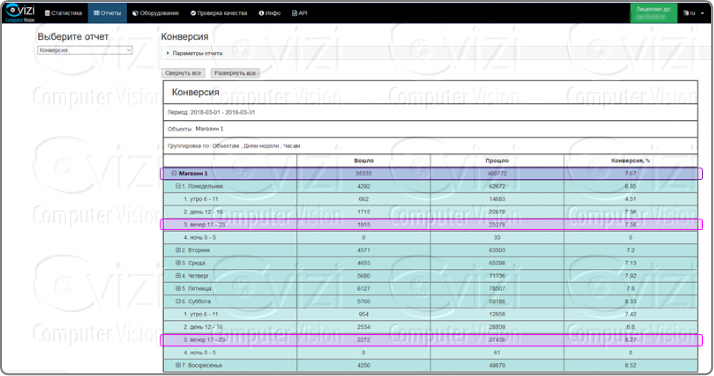Viewport: 714px width, 376px height.
Task: Expand the Воскресенье row
Action: (178, 365)
